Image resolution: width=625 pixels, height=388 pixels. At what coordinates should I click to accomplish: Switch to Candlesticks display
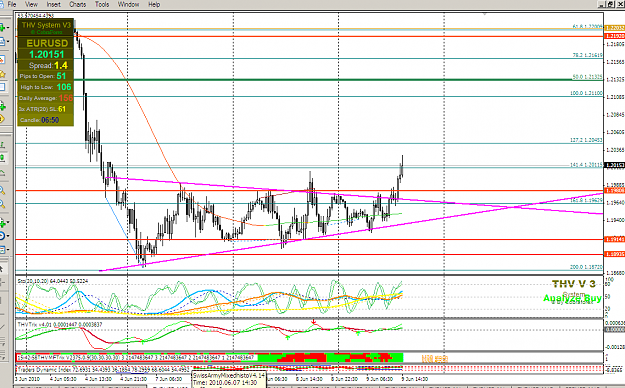pos(2,158)
